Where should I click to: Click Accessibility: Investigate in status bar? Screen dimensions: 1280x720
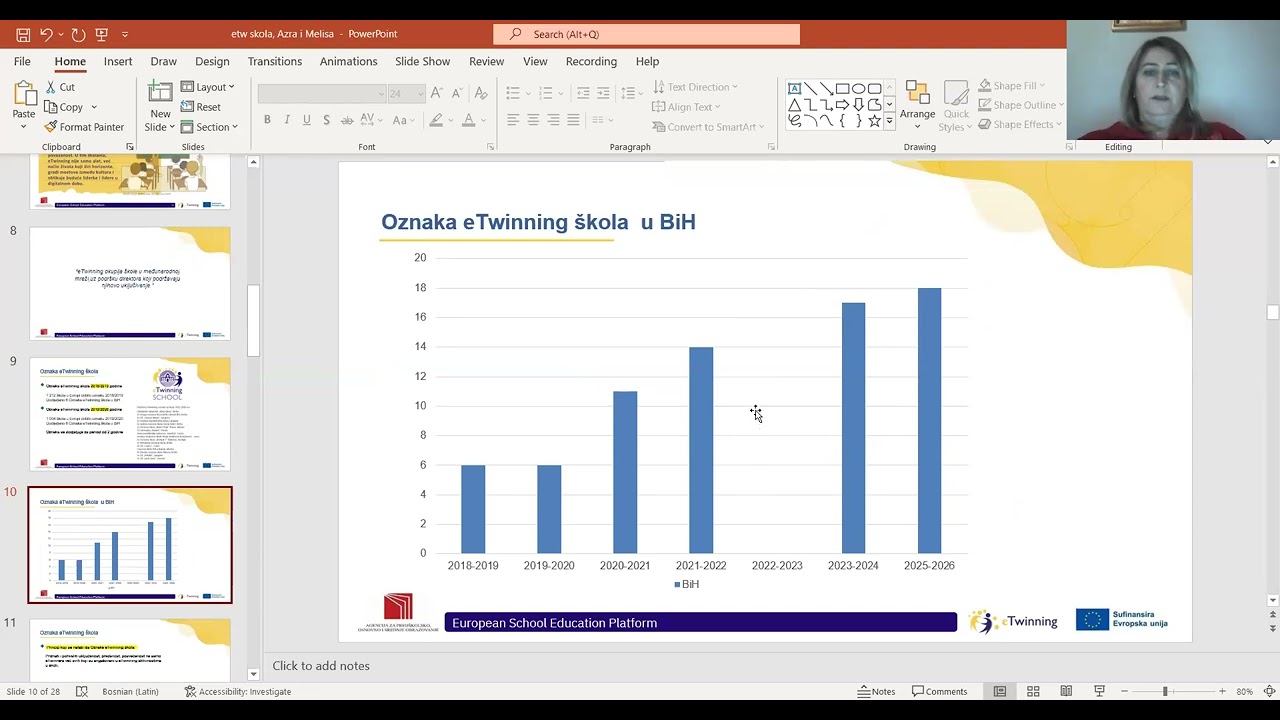238,691
